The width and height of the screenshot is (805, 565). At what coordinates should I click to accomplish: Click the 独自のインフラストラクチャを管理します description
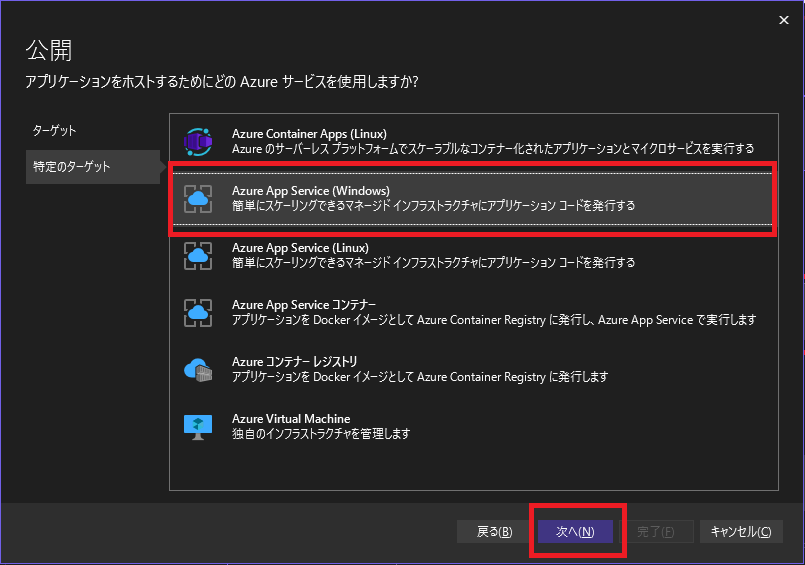(321, 434)
